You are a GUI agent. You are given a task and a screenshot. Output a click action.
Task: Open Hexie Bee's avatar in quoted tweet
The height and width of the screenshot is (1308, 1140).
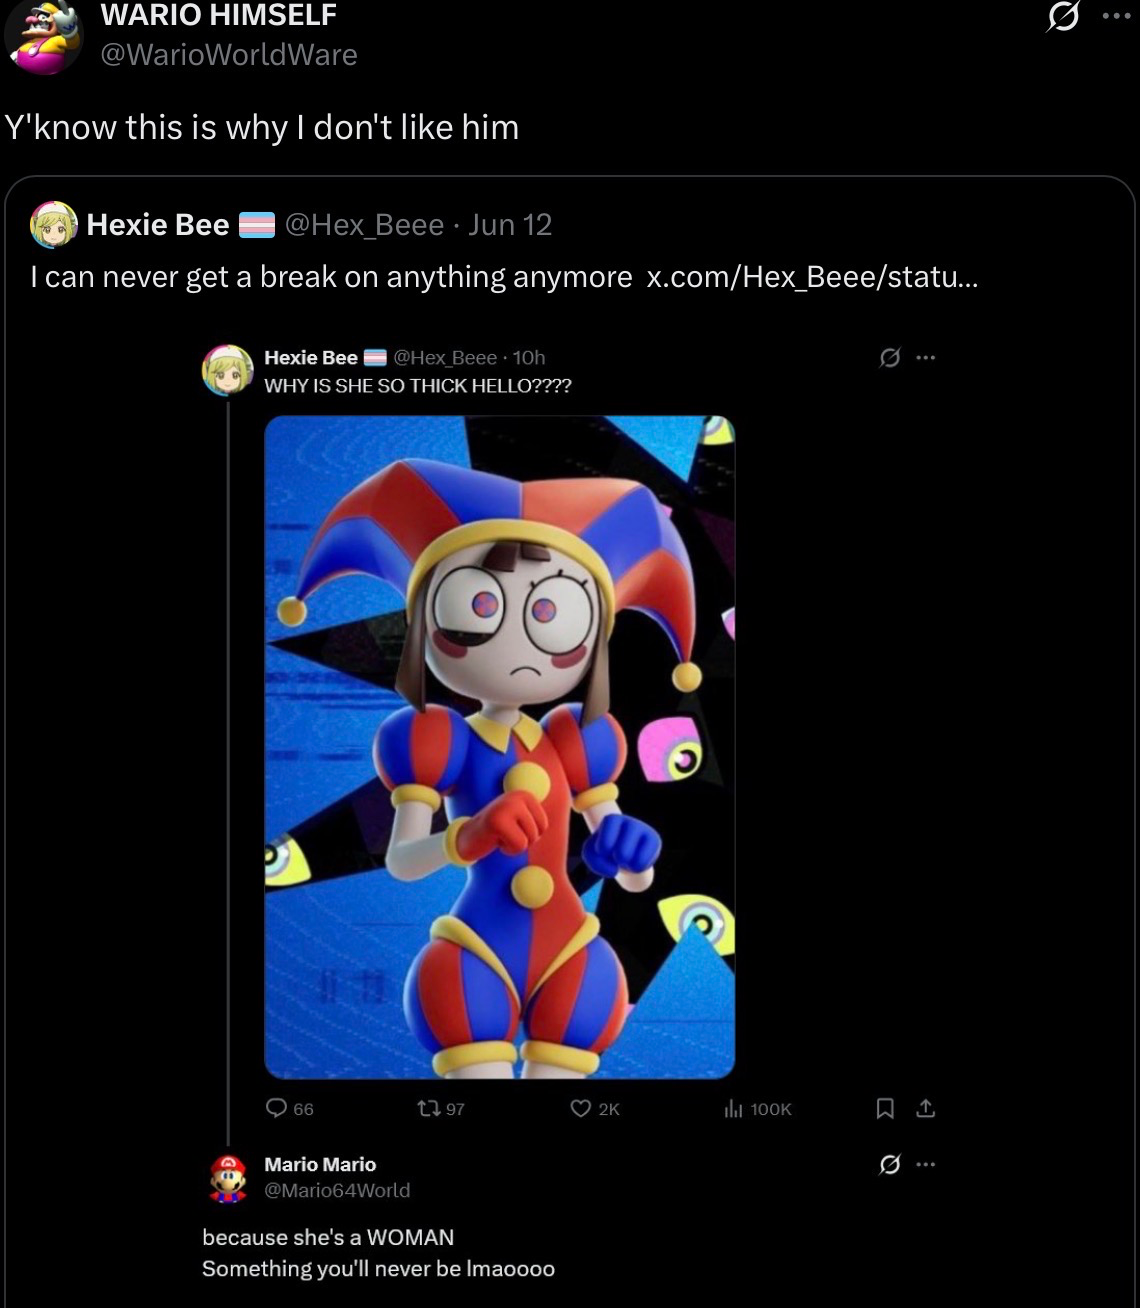(x=54, y=224)
